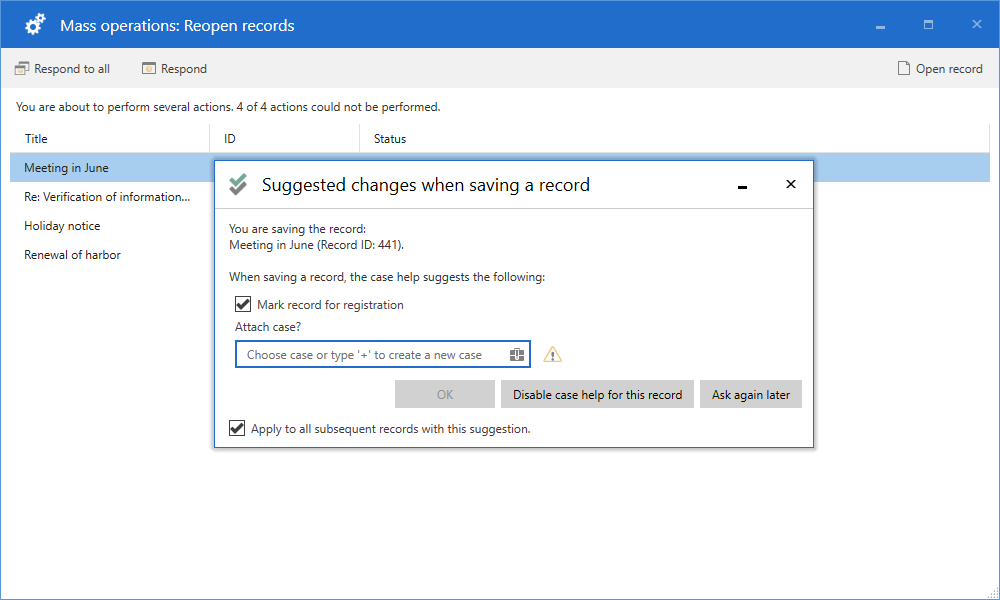The width and height of the screenshot is (1000, 600).
Task: Select the Renewal of harbor row
Action: point(73,255)
